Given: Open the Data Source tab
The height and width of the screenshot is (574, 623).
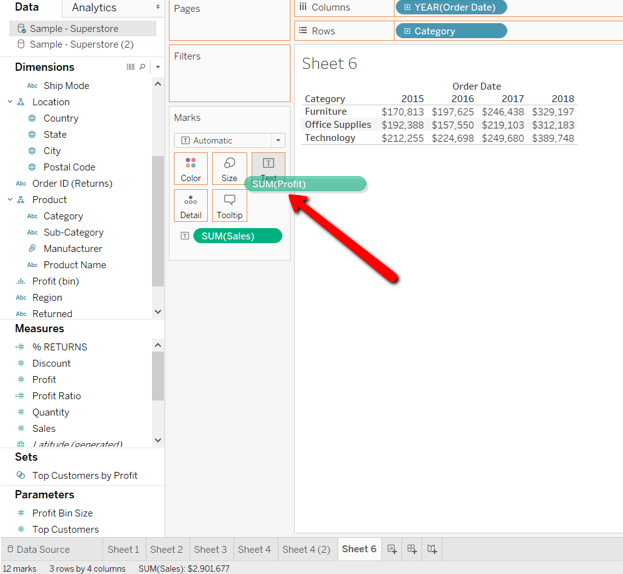Looking at the screenshot, I should (x=39, y=549).
